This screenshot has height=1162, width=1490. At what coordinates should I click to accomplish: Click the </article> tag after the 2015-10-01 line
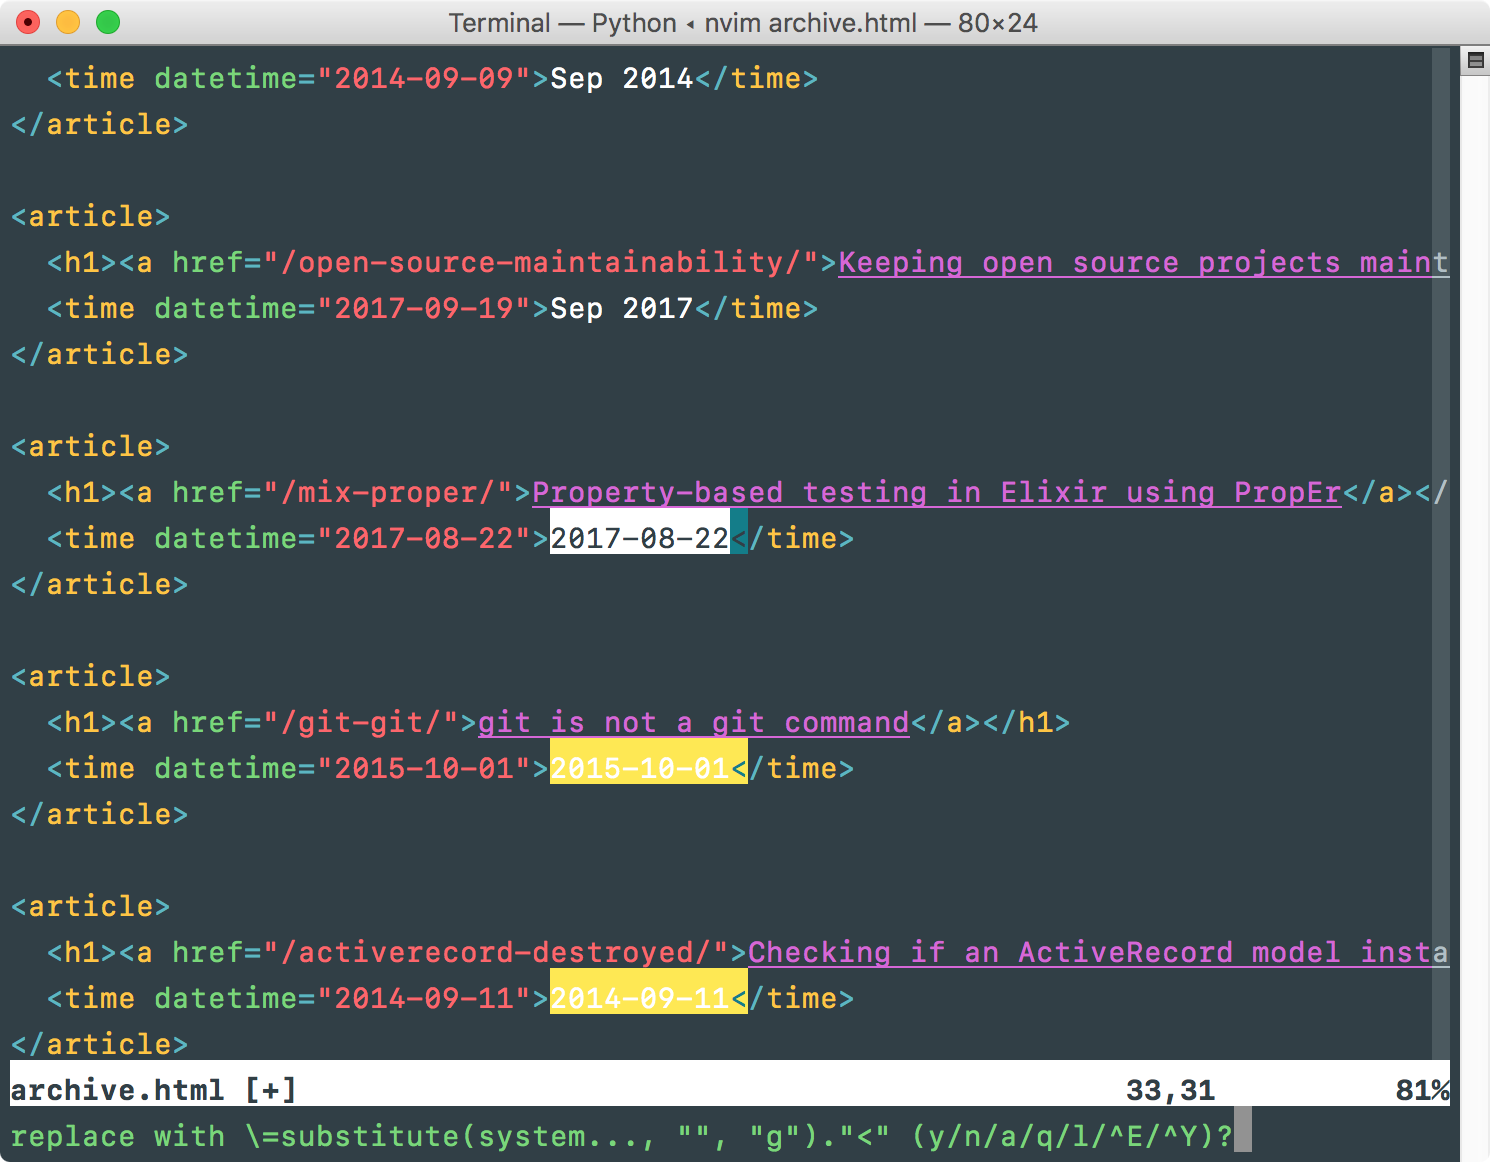point(100,814)
